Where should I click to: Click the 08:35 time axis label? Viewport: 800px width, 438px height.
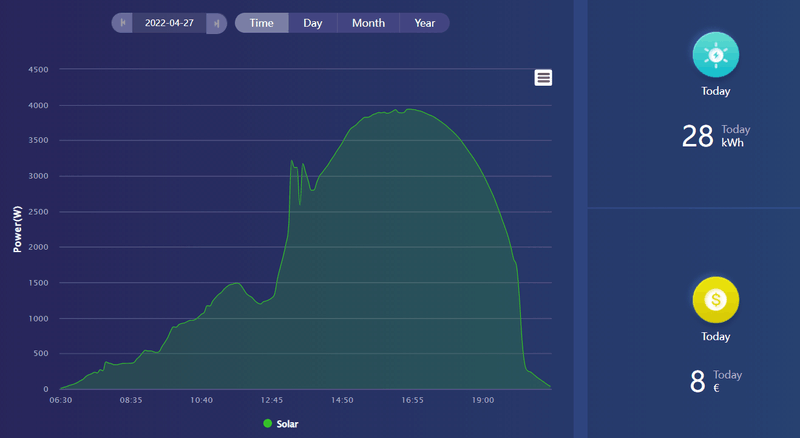tap(131, 400)
